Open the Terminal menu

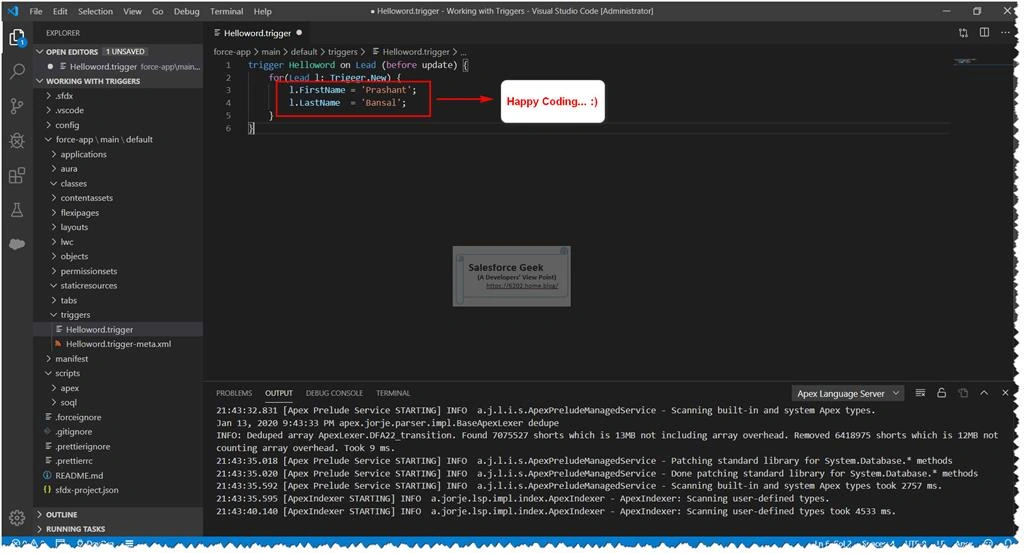[x=227, y=11]
